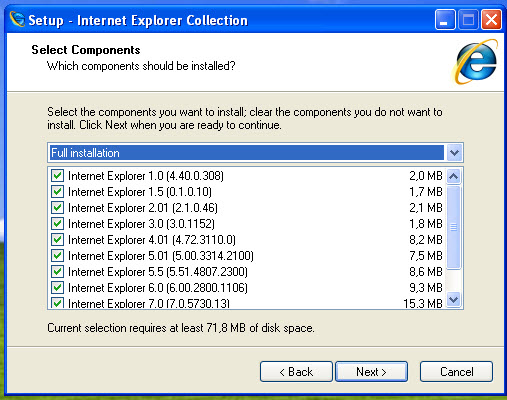Screen dimensions: 507x400
Task: Click the scroll down arrow in components list
Action: pos(453,299)
